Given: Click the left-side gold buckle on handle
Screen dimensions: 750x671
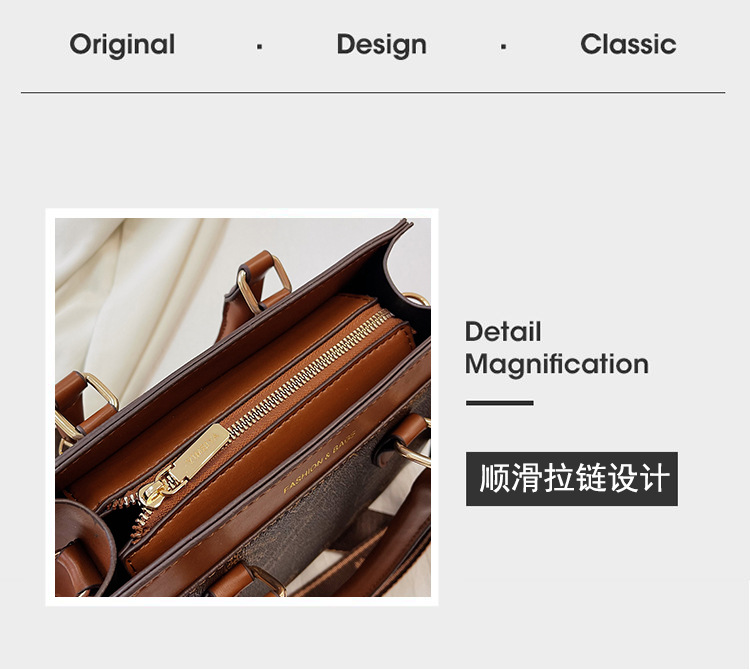Looking at the screenshot, I should (x=86, y=404).
